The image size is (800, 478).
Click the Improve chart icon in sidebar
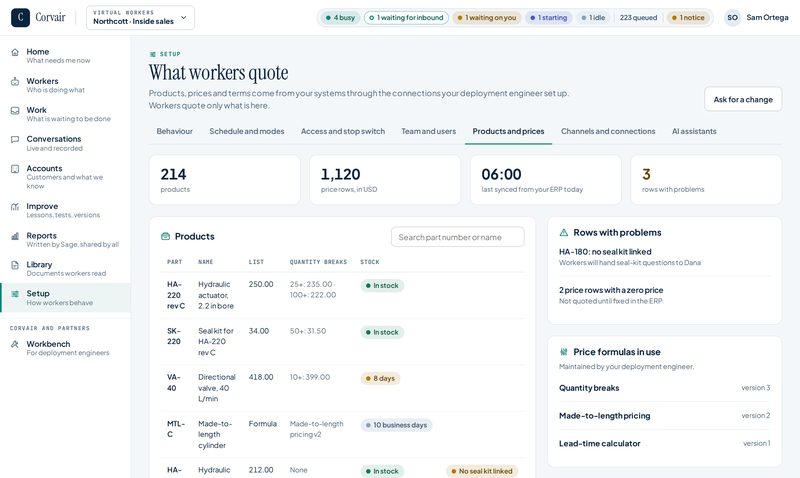15,207
